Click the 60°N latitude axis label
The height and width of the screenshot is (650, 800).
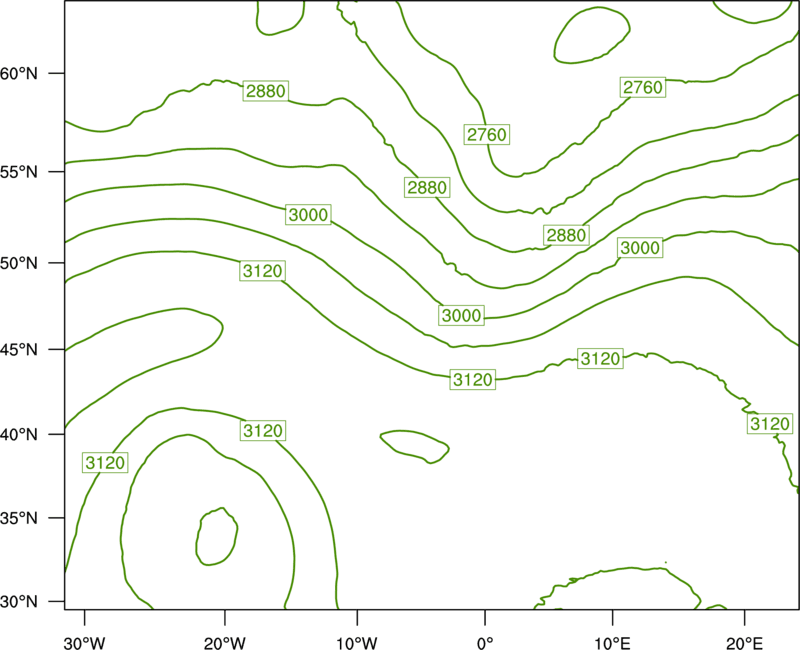tap(19, 73)
